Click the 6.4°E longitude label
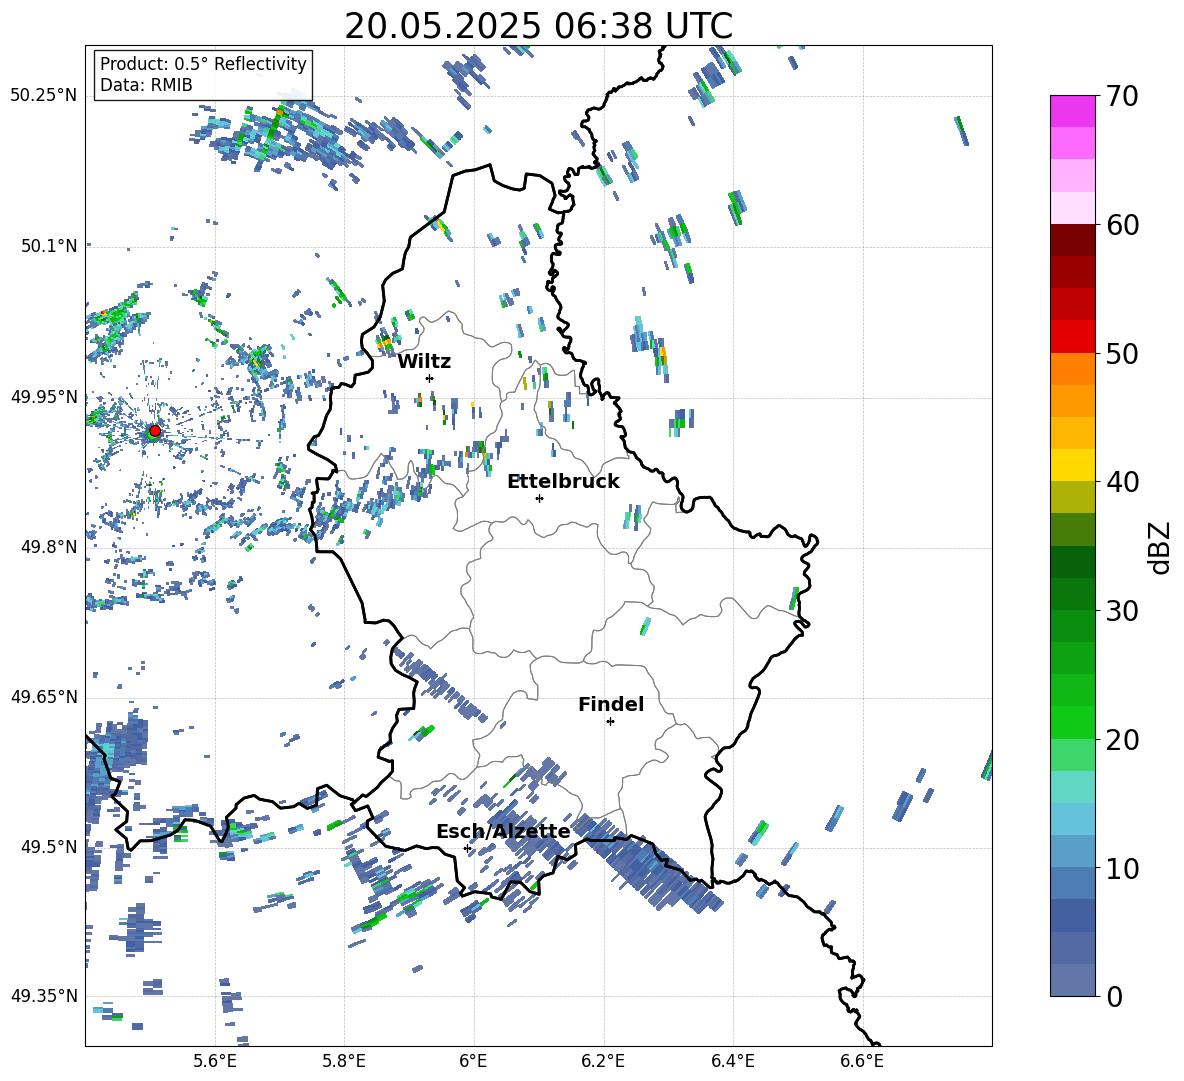Screen dimensions: 1184x1081 click(732, 1061)
